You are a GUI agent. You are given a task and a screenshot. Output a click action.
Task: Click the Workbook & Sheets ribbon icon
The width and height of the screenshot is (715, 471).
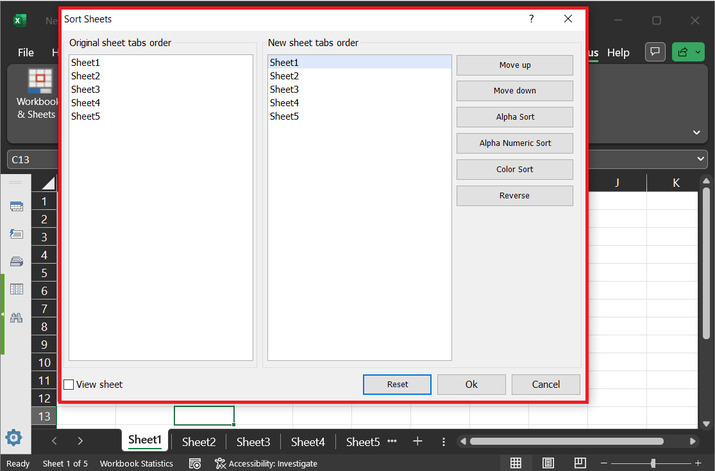(40, 81)
